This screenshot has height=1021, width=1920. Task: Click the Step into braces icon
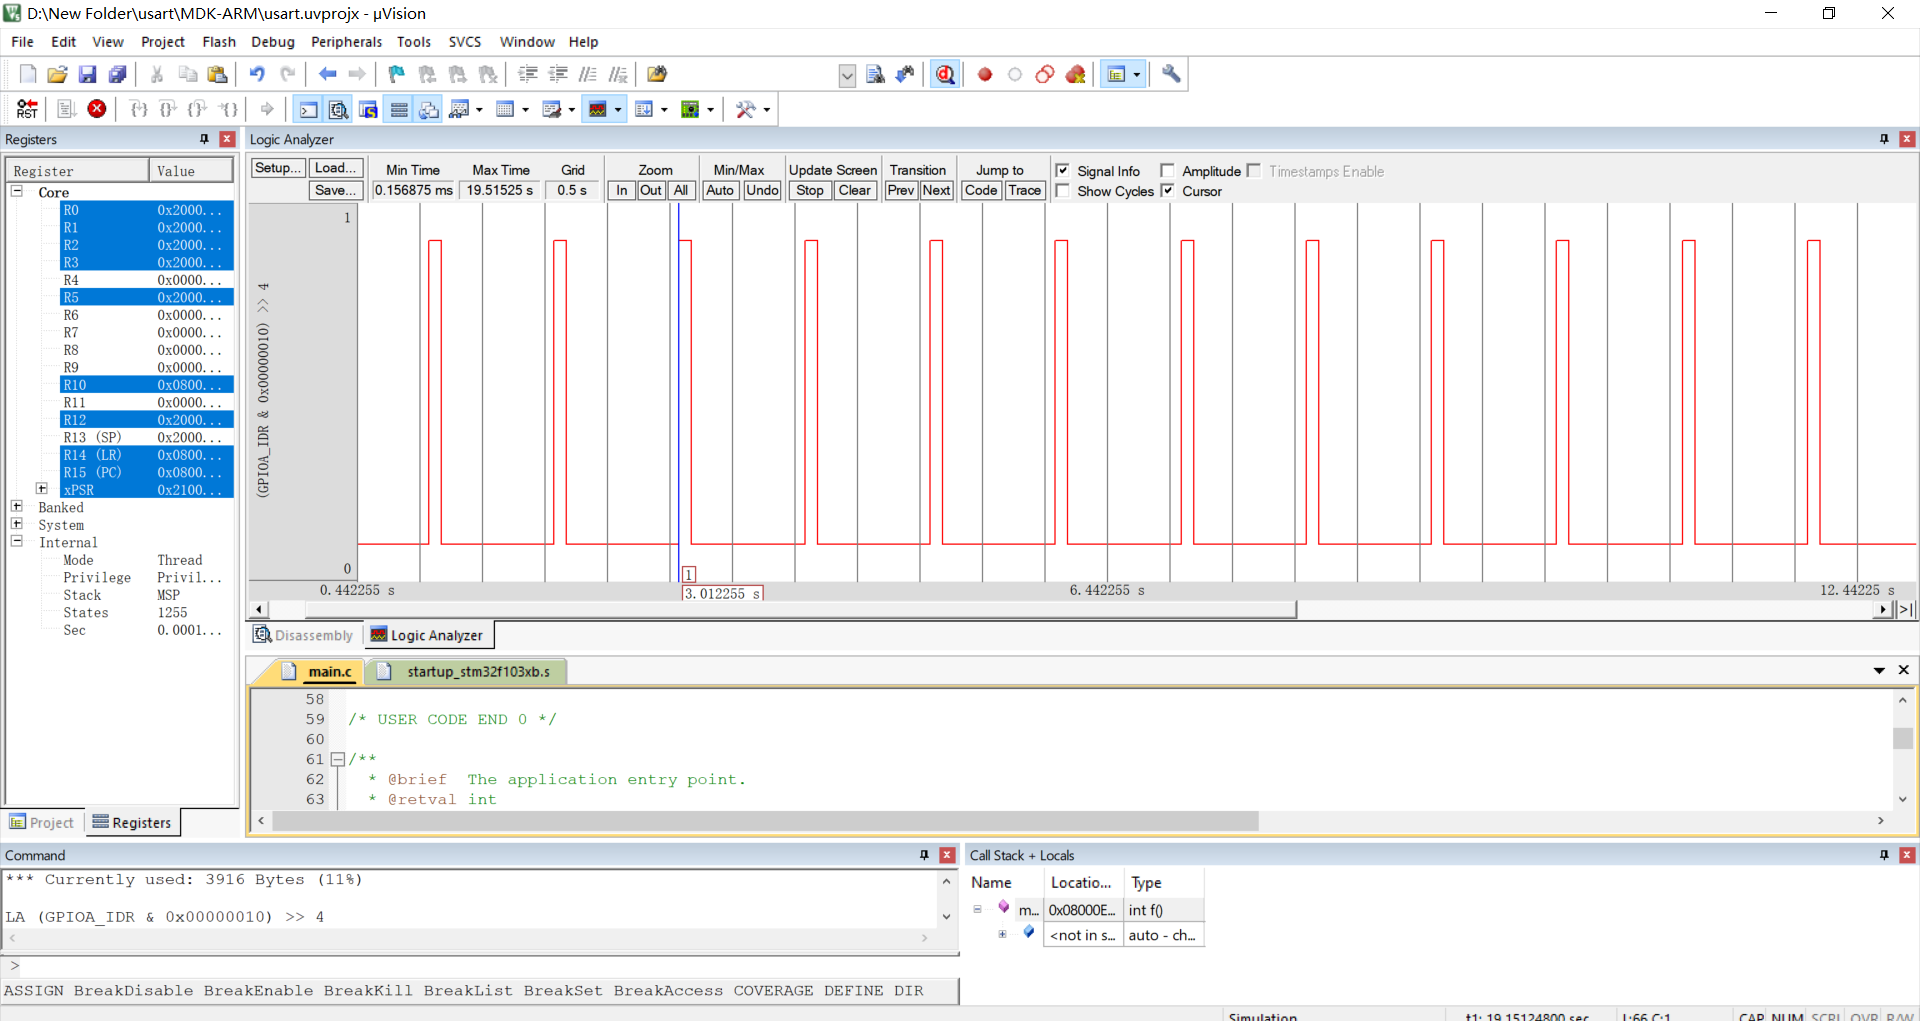pos(139,109)
